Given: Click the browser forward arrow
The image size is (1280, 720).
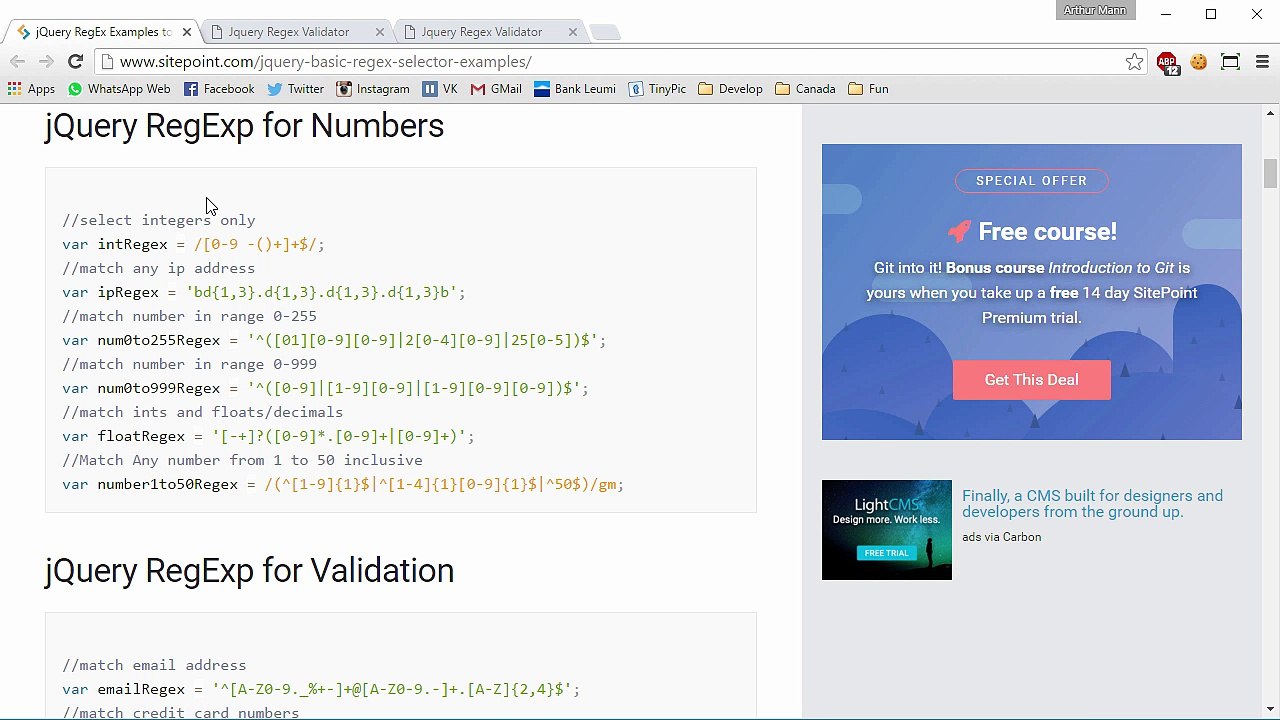Looking at the screenshot, I should click(46, 62).
